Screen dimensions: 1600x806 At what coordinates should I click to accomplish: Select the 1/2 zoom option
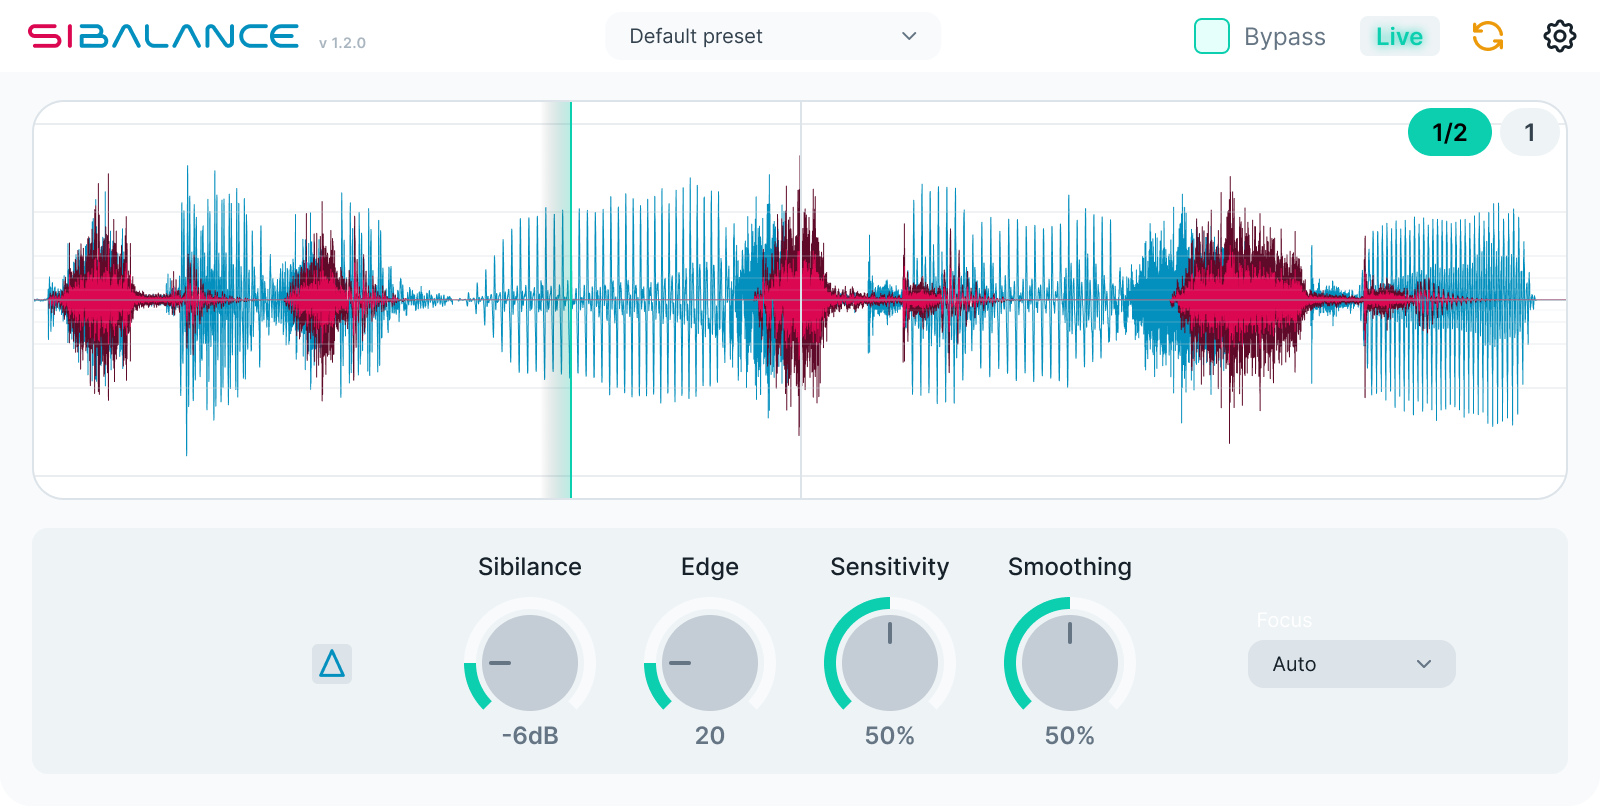click(x=1450, y=132)
